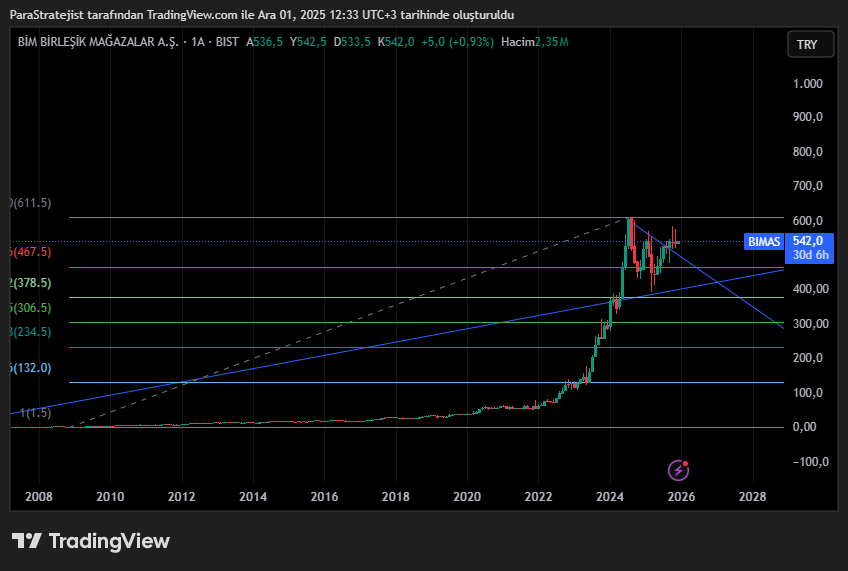This screenshot has width=848, height=571.
Task: Click the +5,0 (+0,93%) change value
Action: tap(458, 42)
